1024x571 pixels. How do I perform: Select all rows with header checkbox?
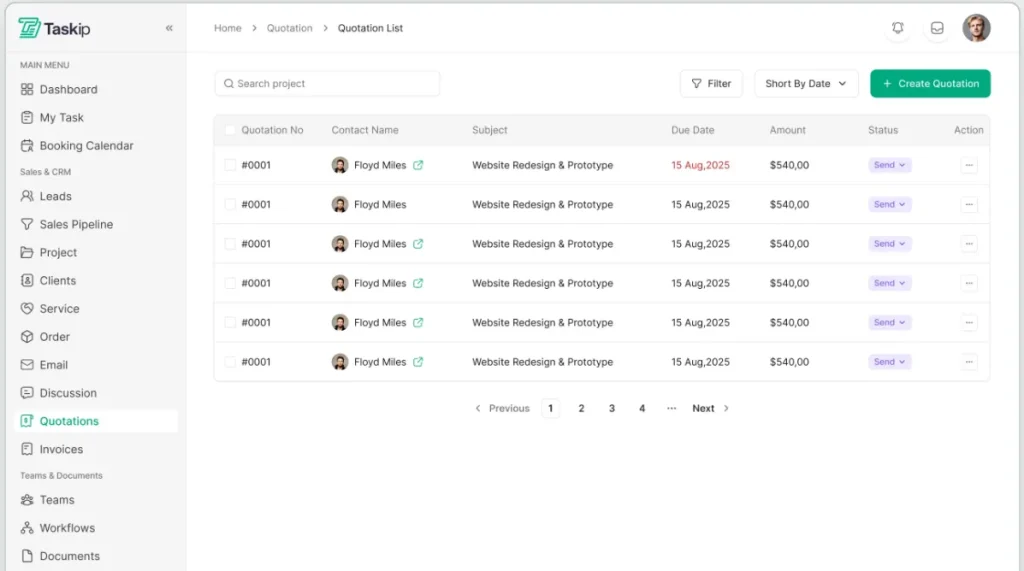tap(231, 130)
